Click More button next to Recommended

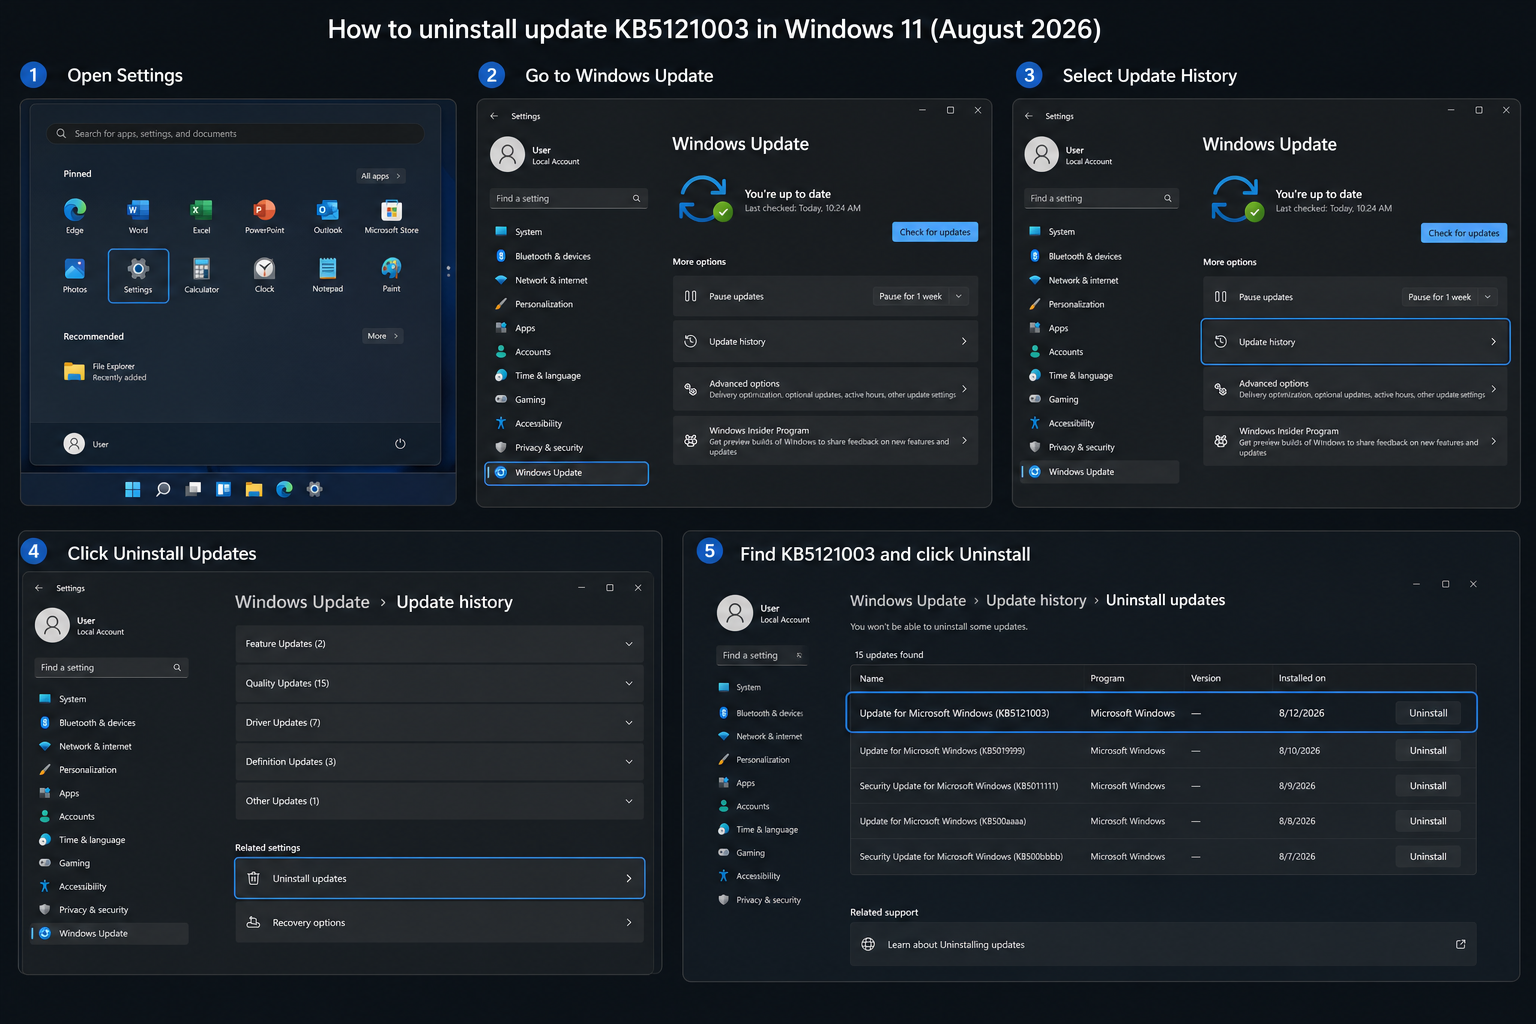[382, 336]
